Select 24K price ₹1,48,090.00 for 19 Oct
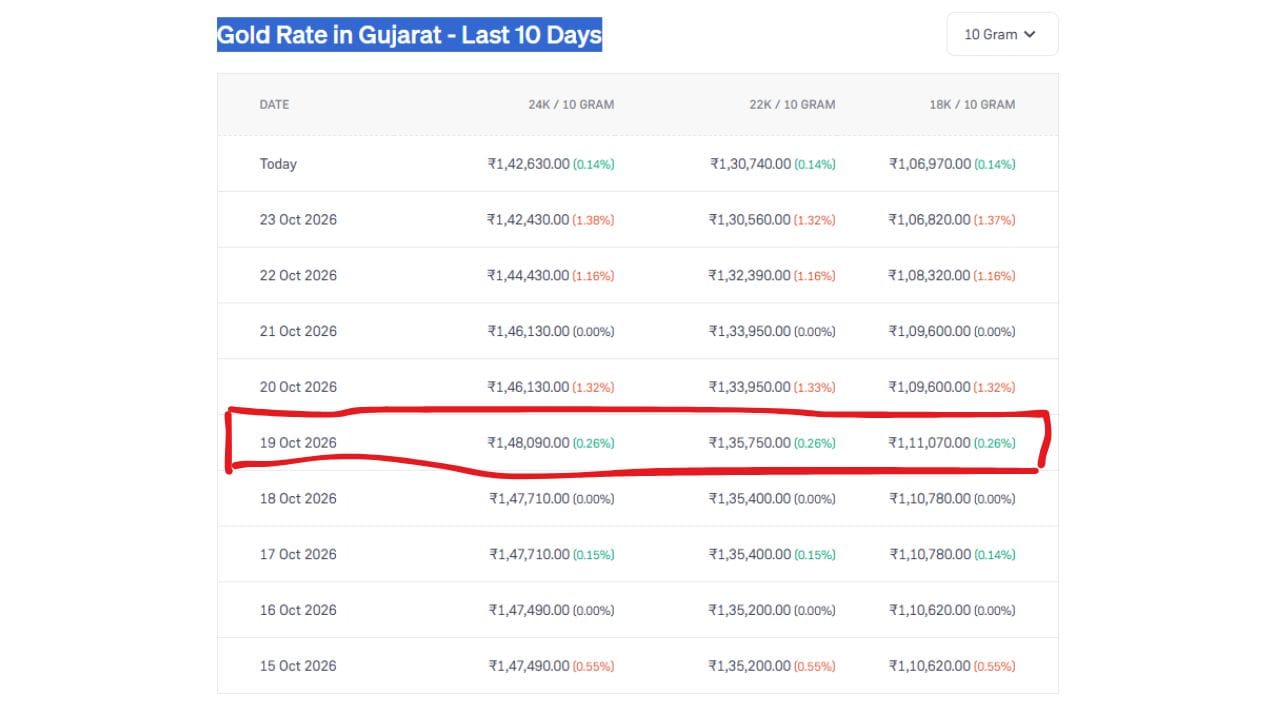 coord(528,443)
